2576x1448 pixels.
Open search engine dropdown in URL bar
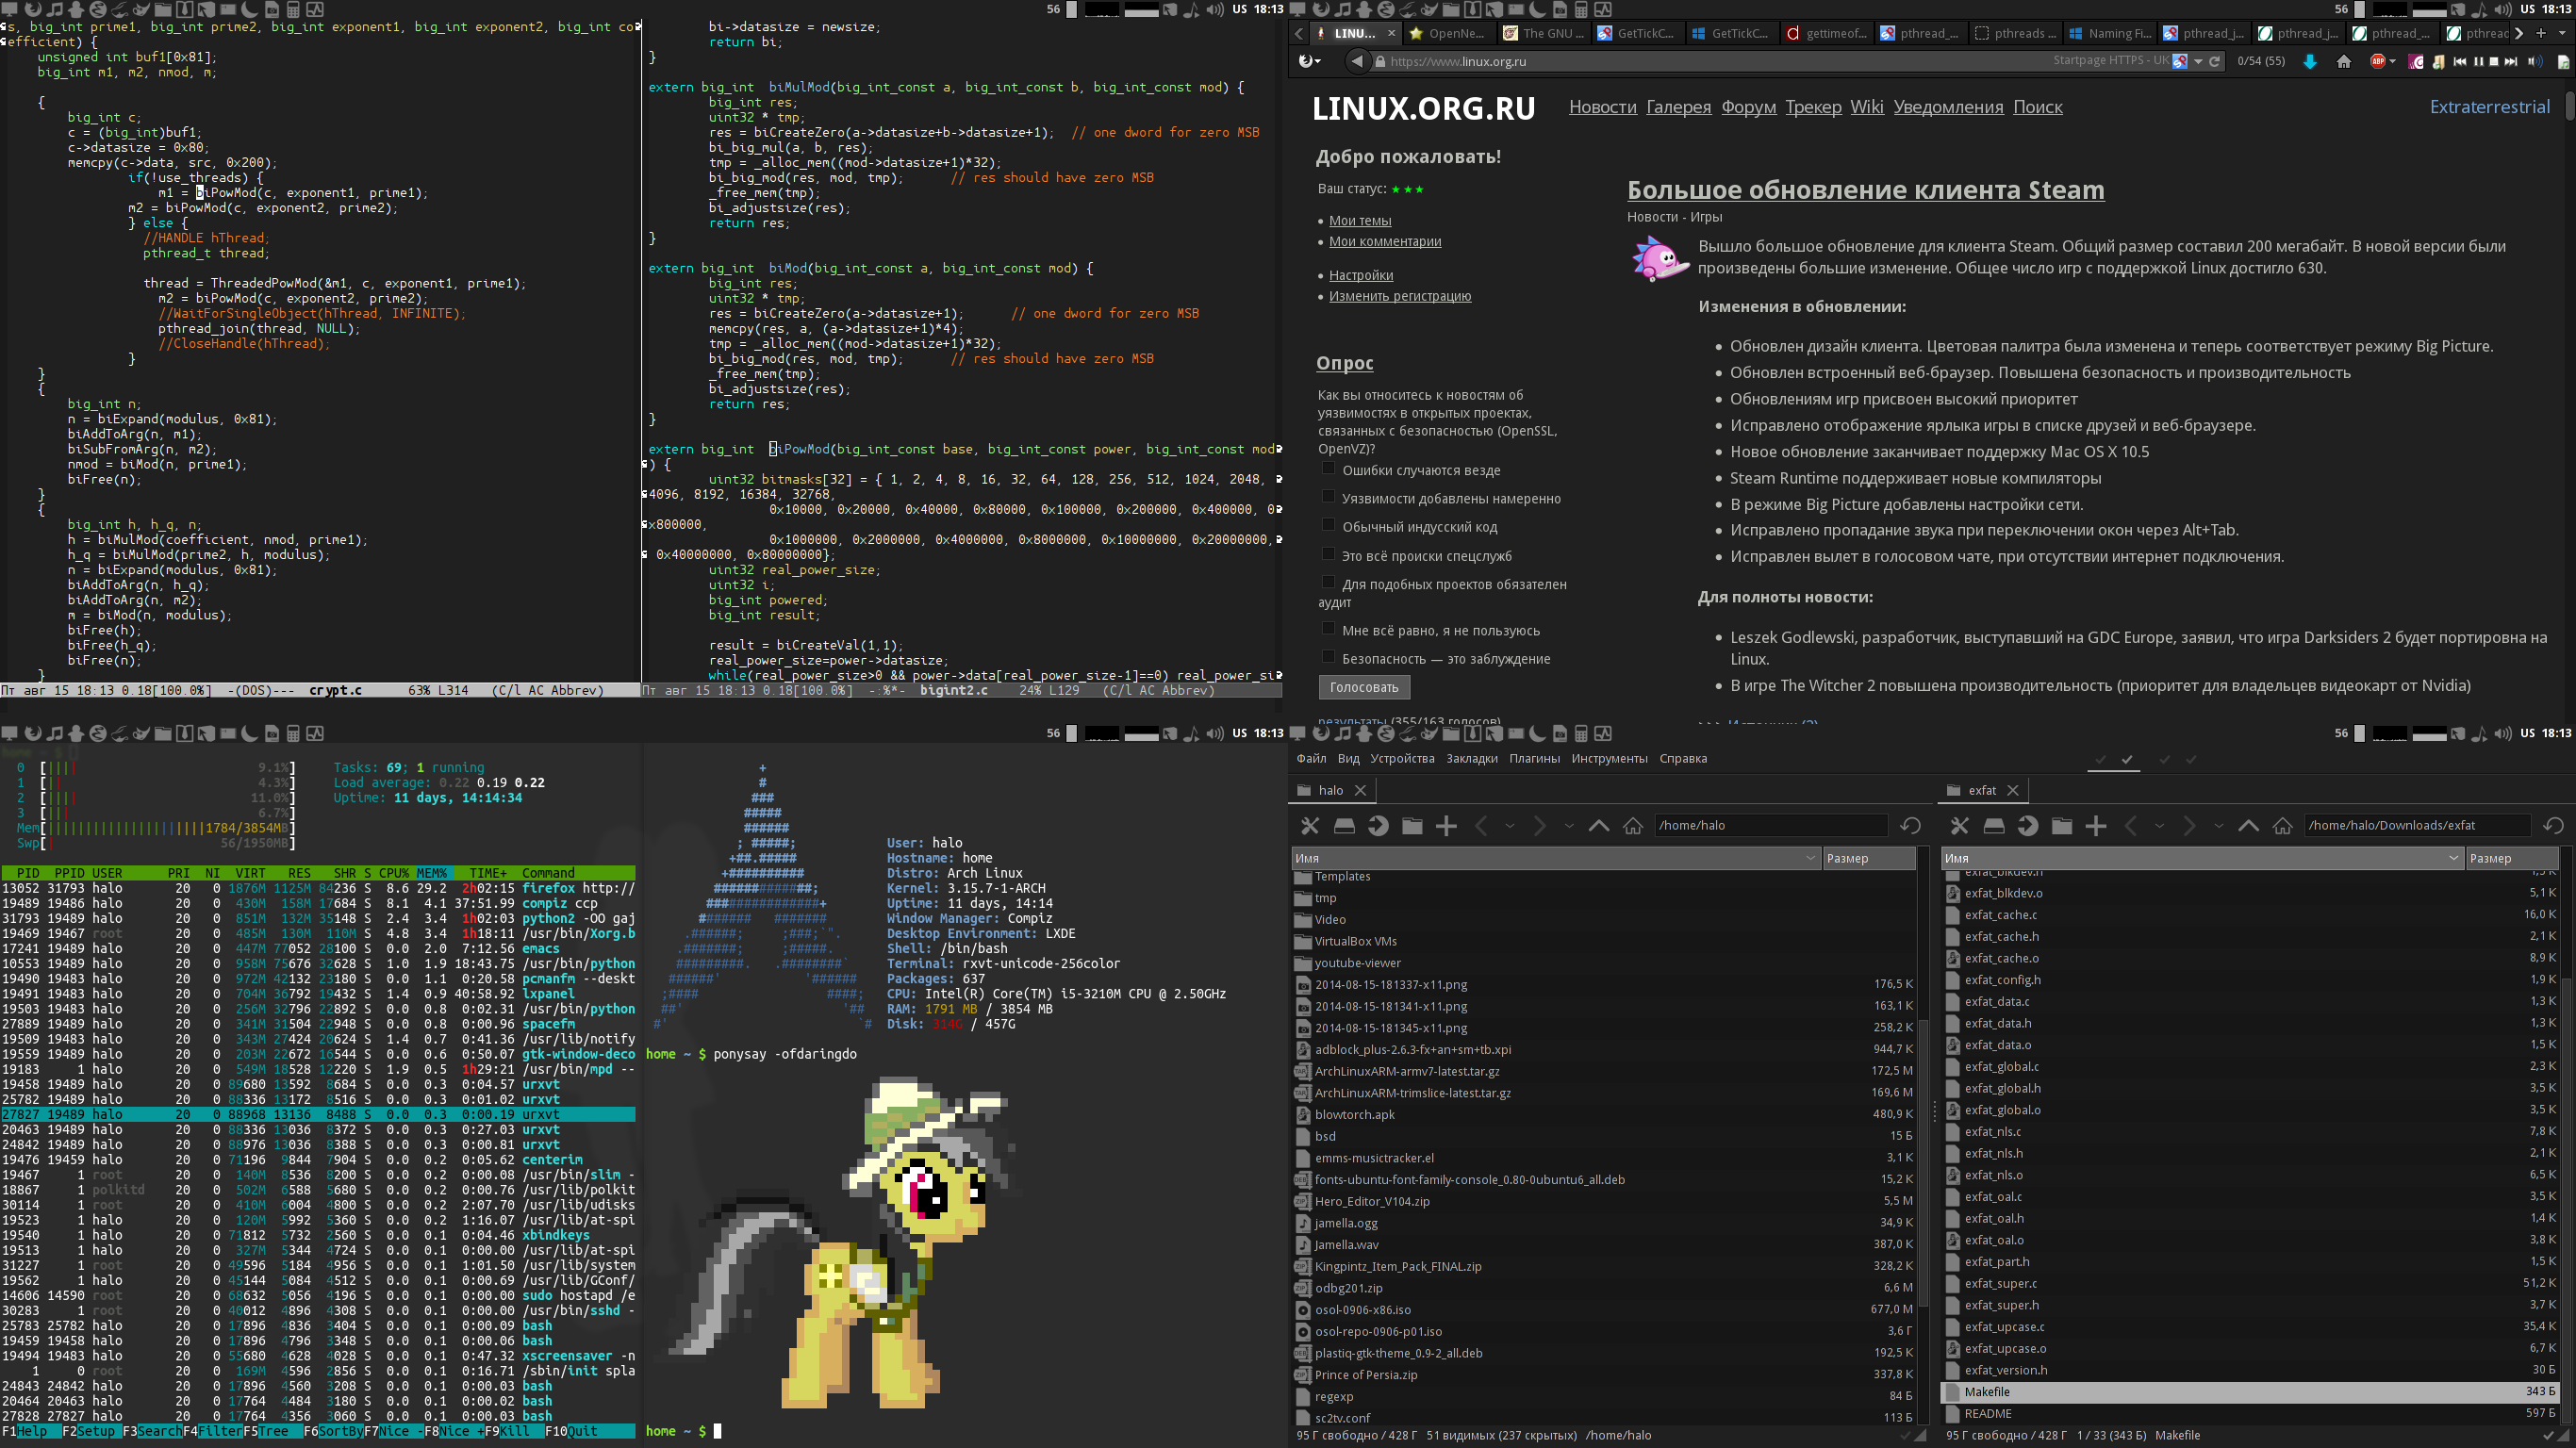2198,61
